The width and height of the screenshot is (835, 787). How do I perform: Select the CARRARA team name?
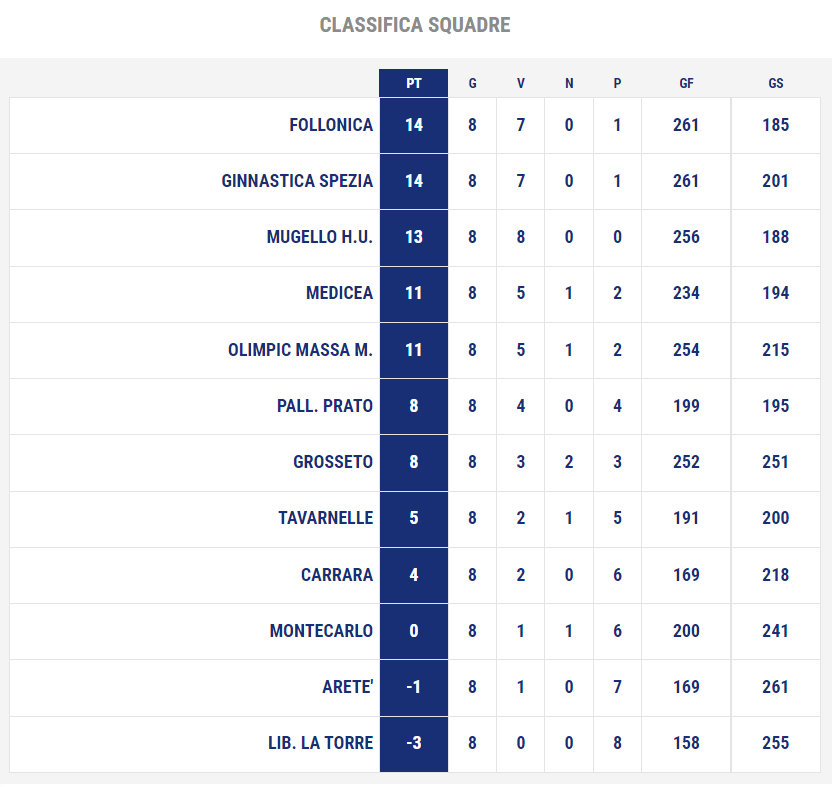(x=337, y=575)
